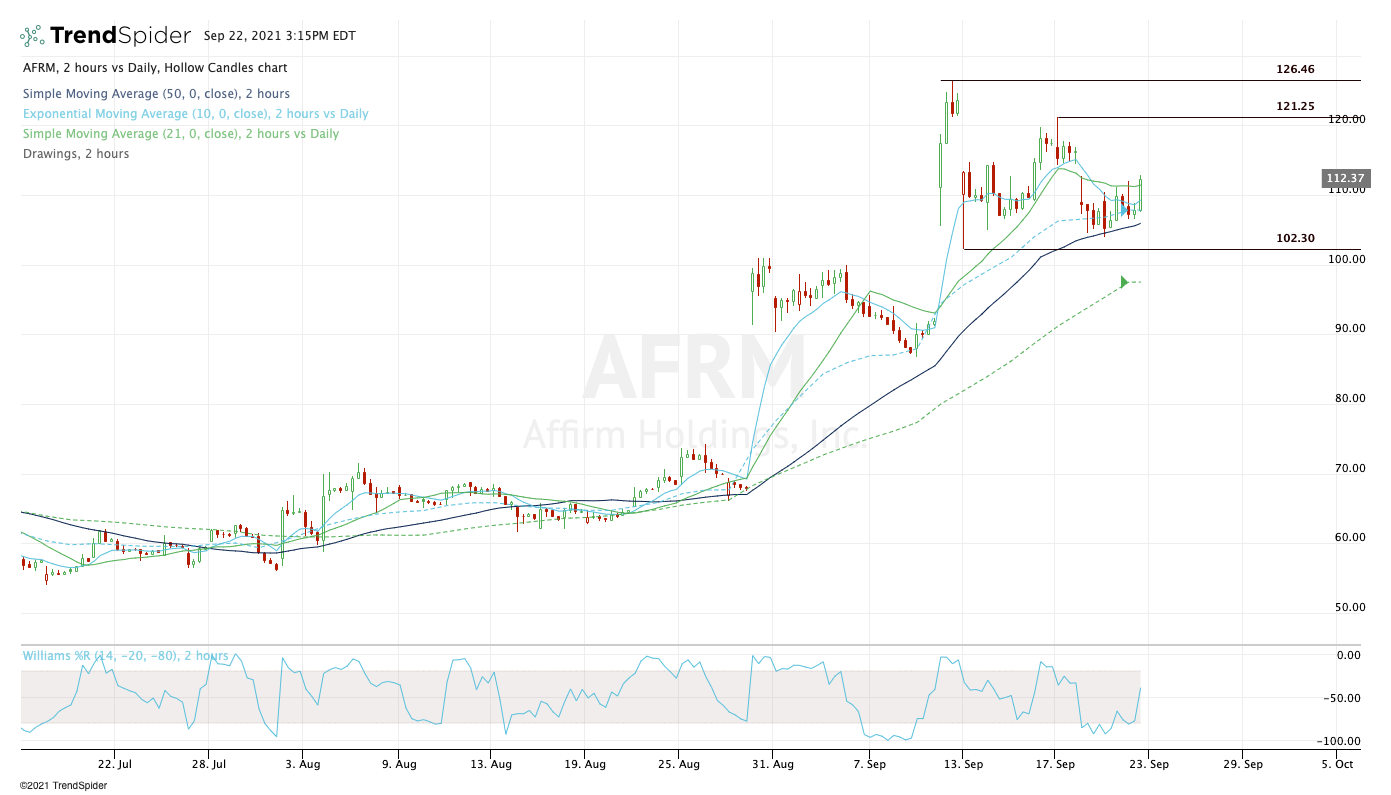Click the 13. Aug date label

[489, 764]
